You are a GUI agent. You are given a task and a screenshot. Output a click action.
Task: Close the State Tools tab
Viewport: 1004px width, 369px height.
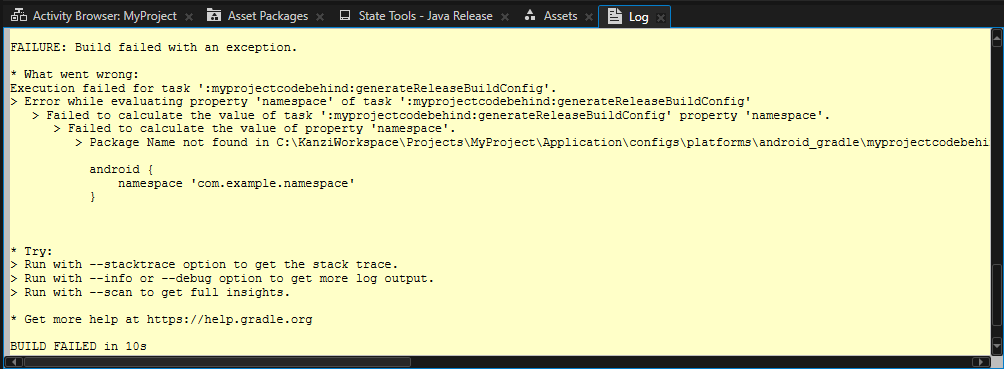505,17
